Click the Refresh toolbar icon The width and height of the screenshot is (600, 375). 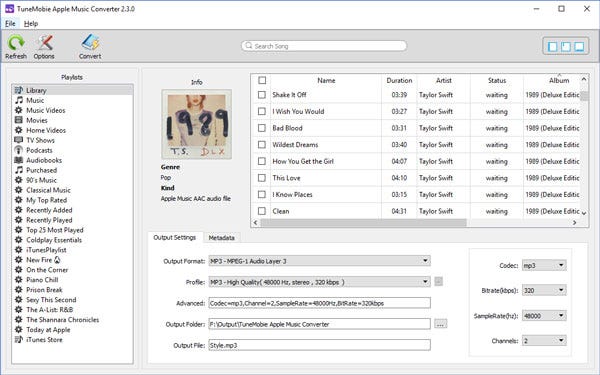pos(16,43)
